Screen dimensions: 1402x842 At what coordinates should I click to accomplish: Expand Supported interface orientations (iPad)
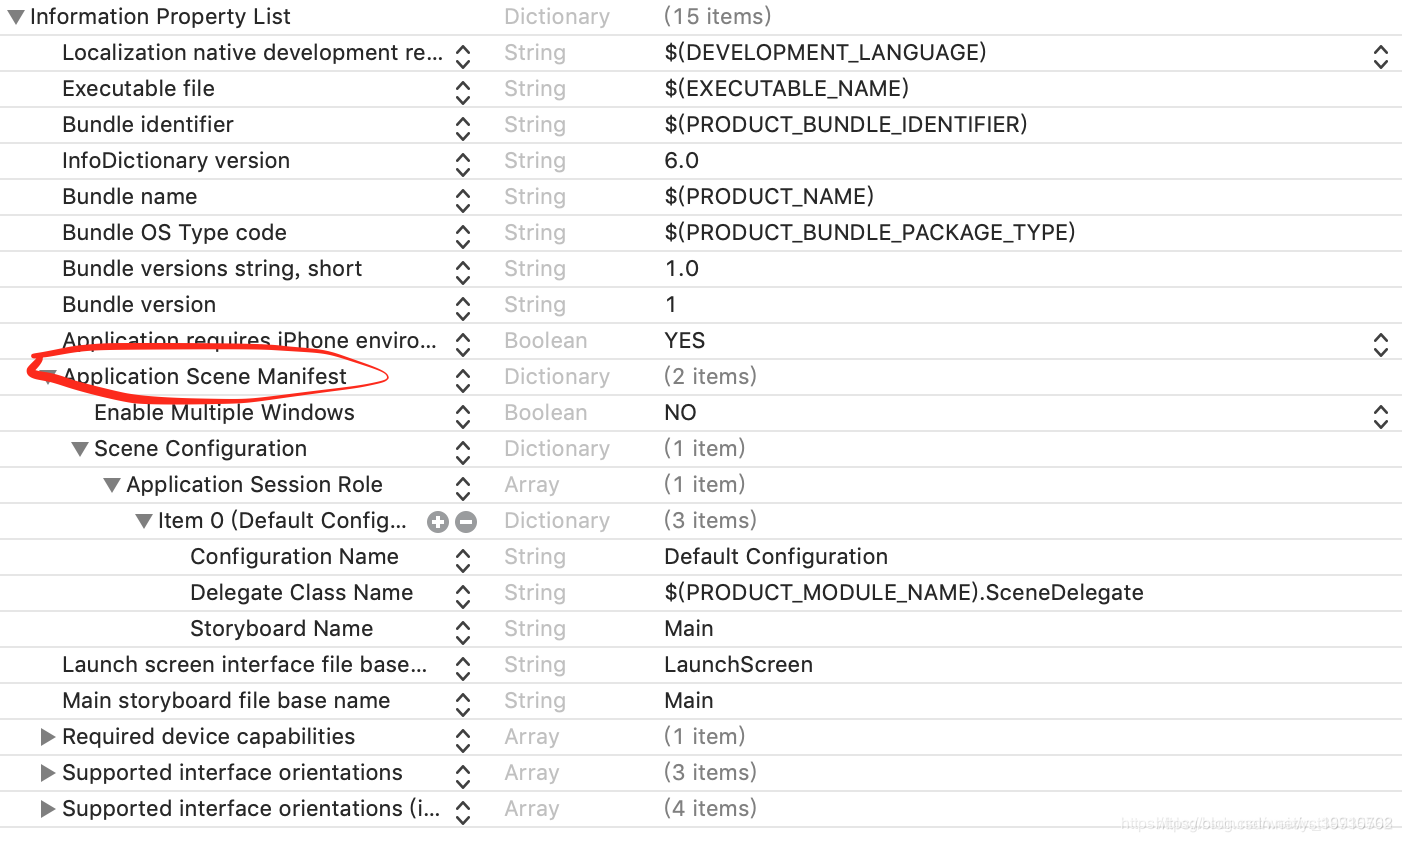(48, 808)
